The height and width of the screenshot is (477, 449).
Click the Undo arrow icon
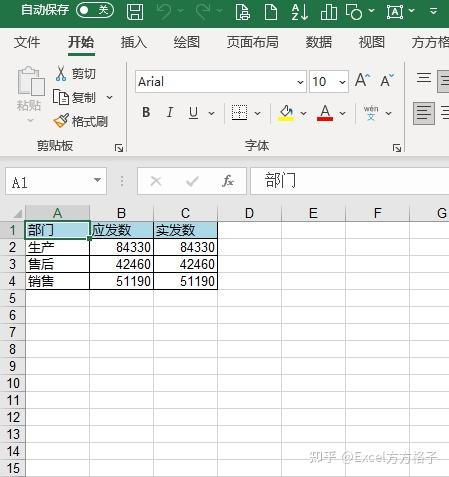coord(164,11)
